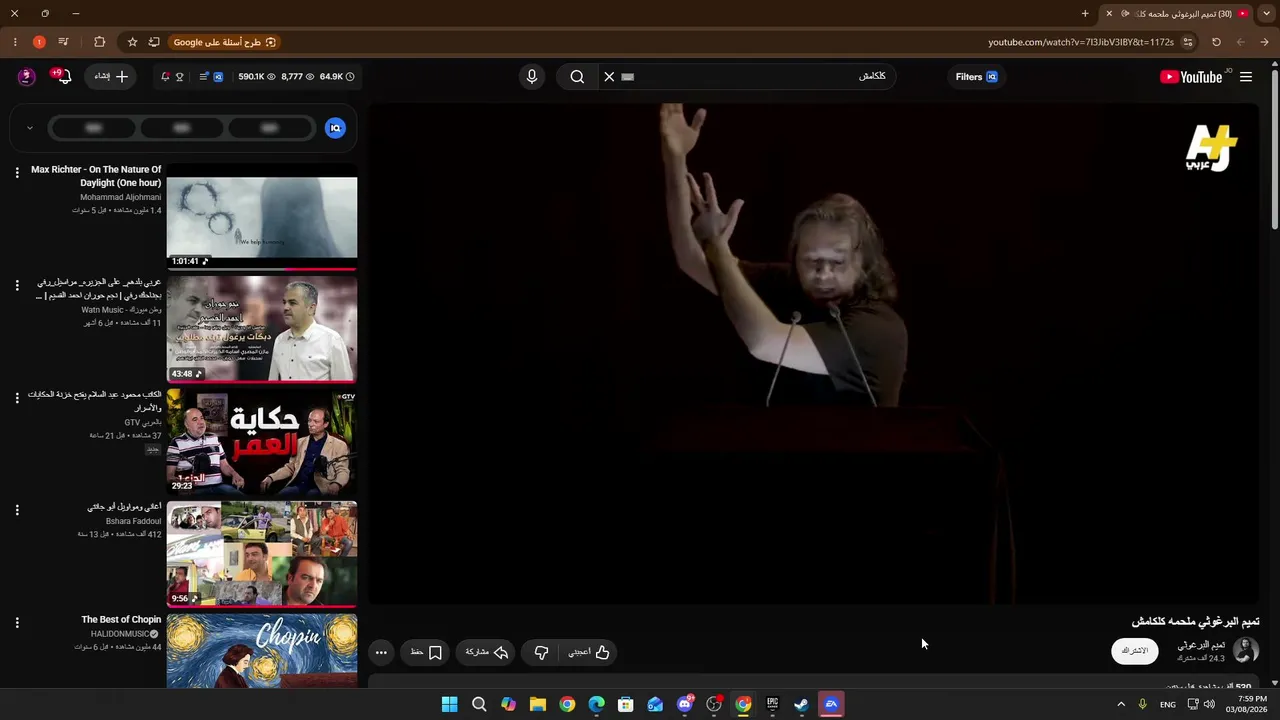The image size is (1280, 720).
Task: Click the Google Lens ask questions chip
Action: tap(225, 42)
